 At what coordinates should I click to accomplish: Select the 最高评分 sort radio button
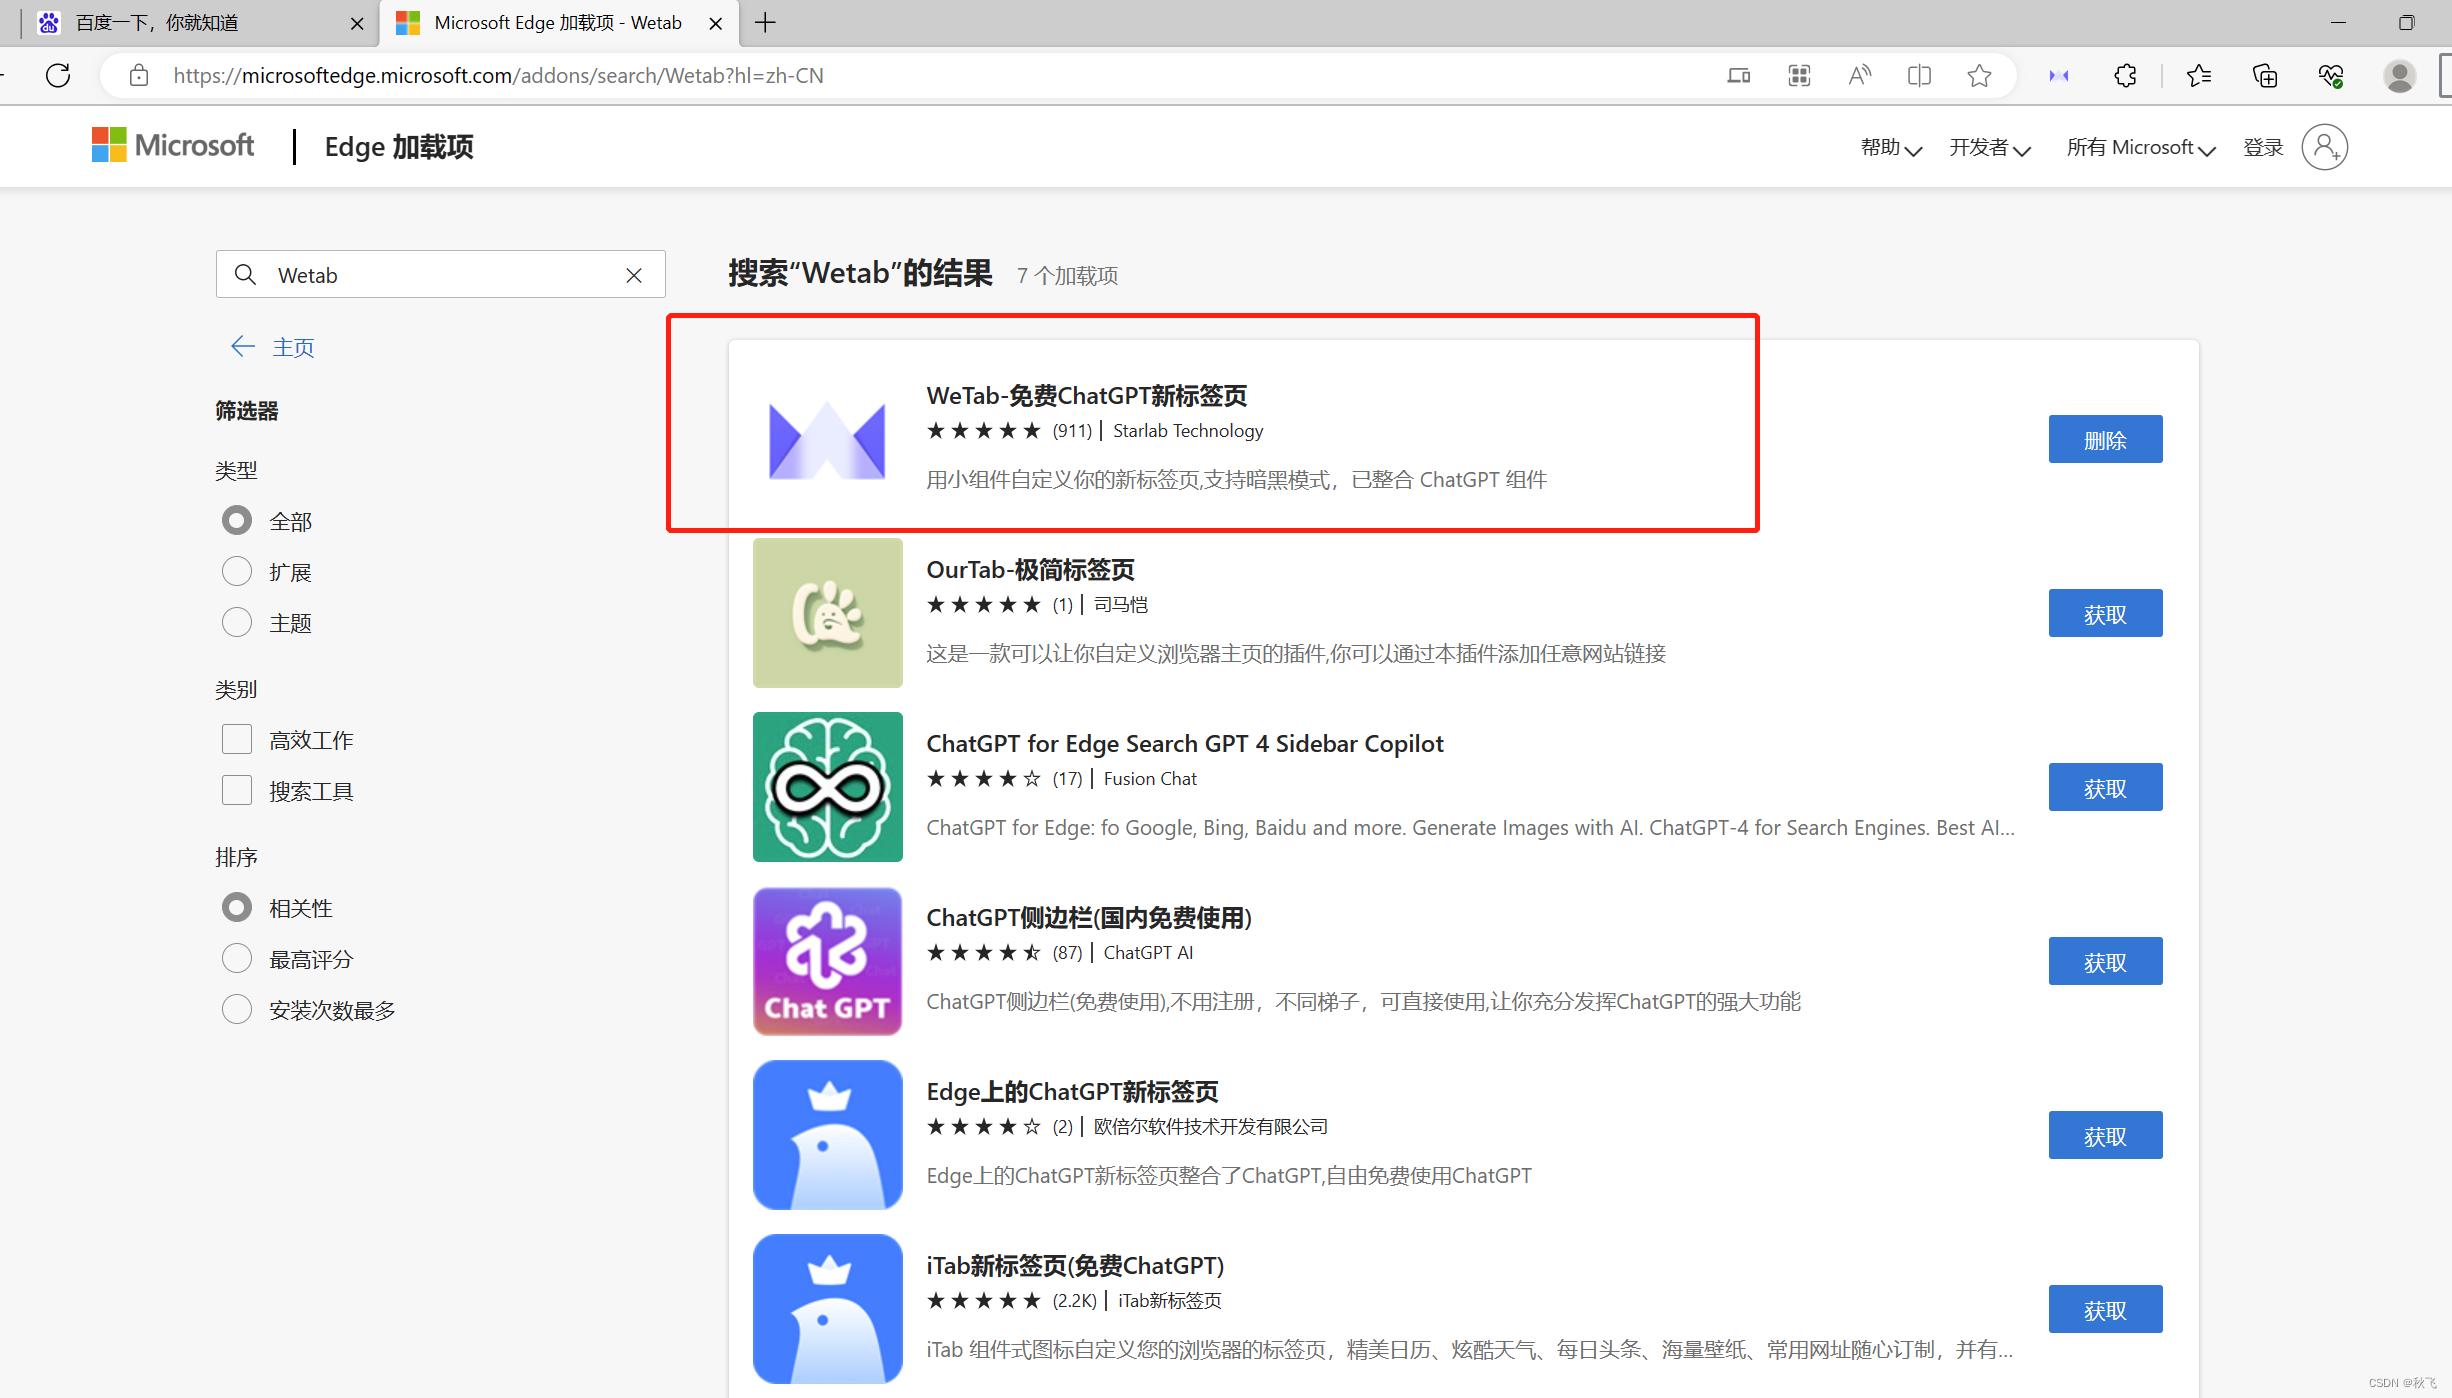pos(237,958)
